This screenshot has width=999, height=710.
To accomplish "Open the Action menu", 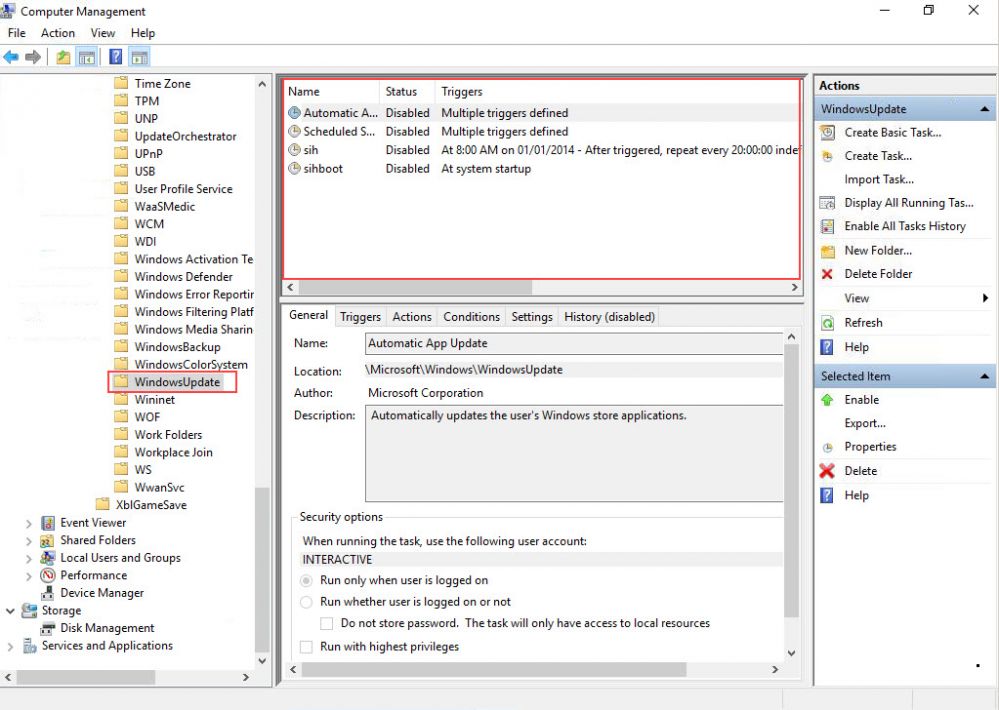I will [x=57, y=32].
